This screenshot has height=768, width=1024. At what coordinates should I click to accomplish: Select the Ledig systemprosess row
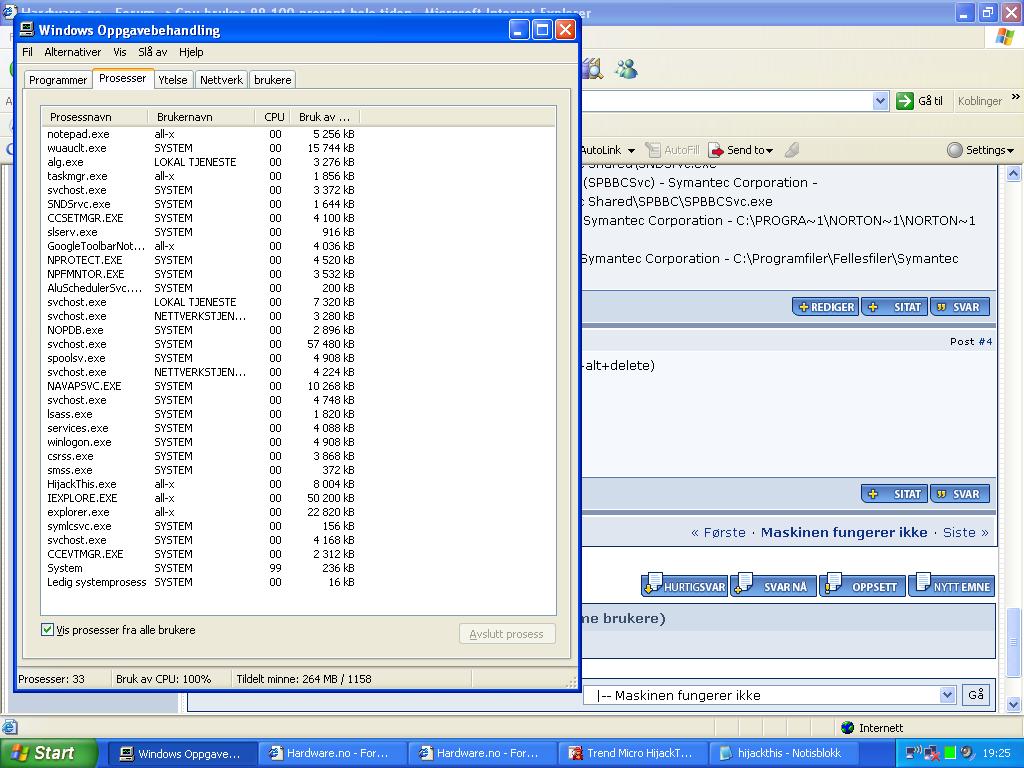tap(200, 583)
